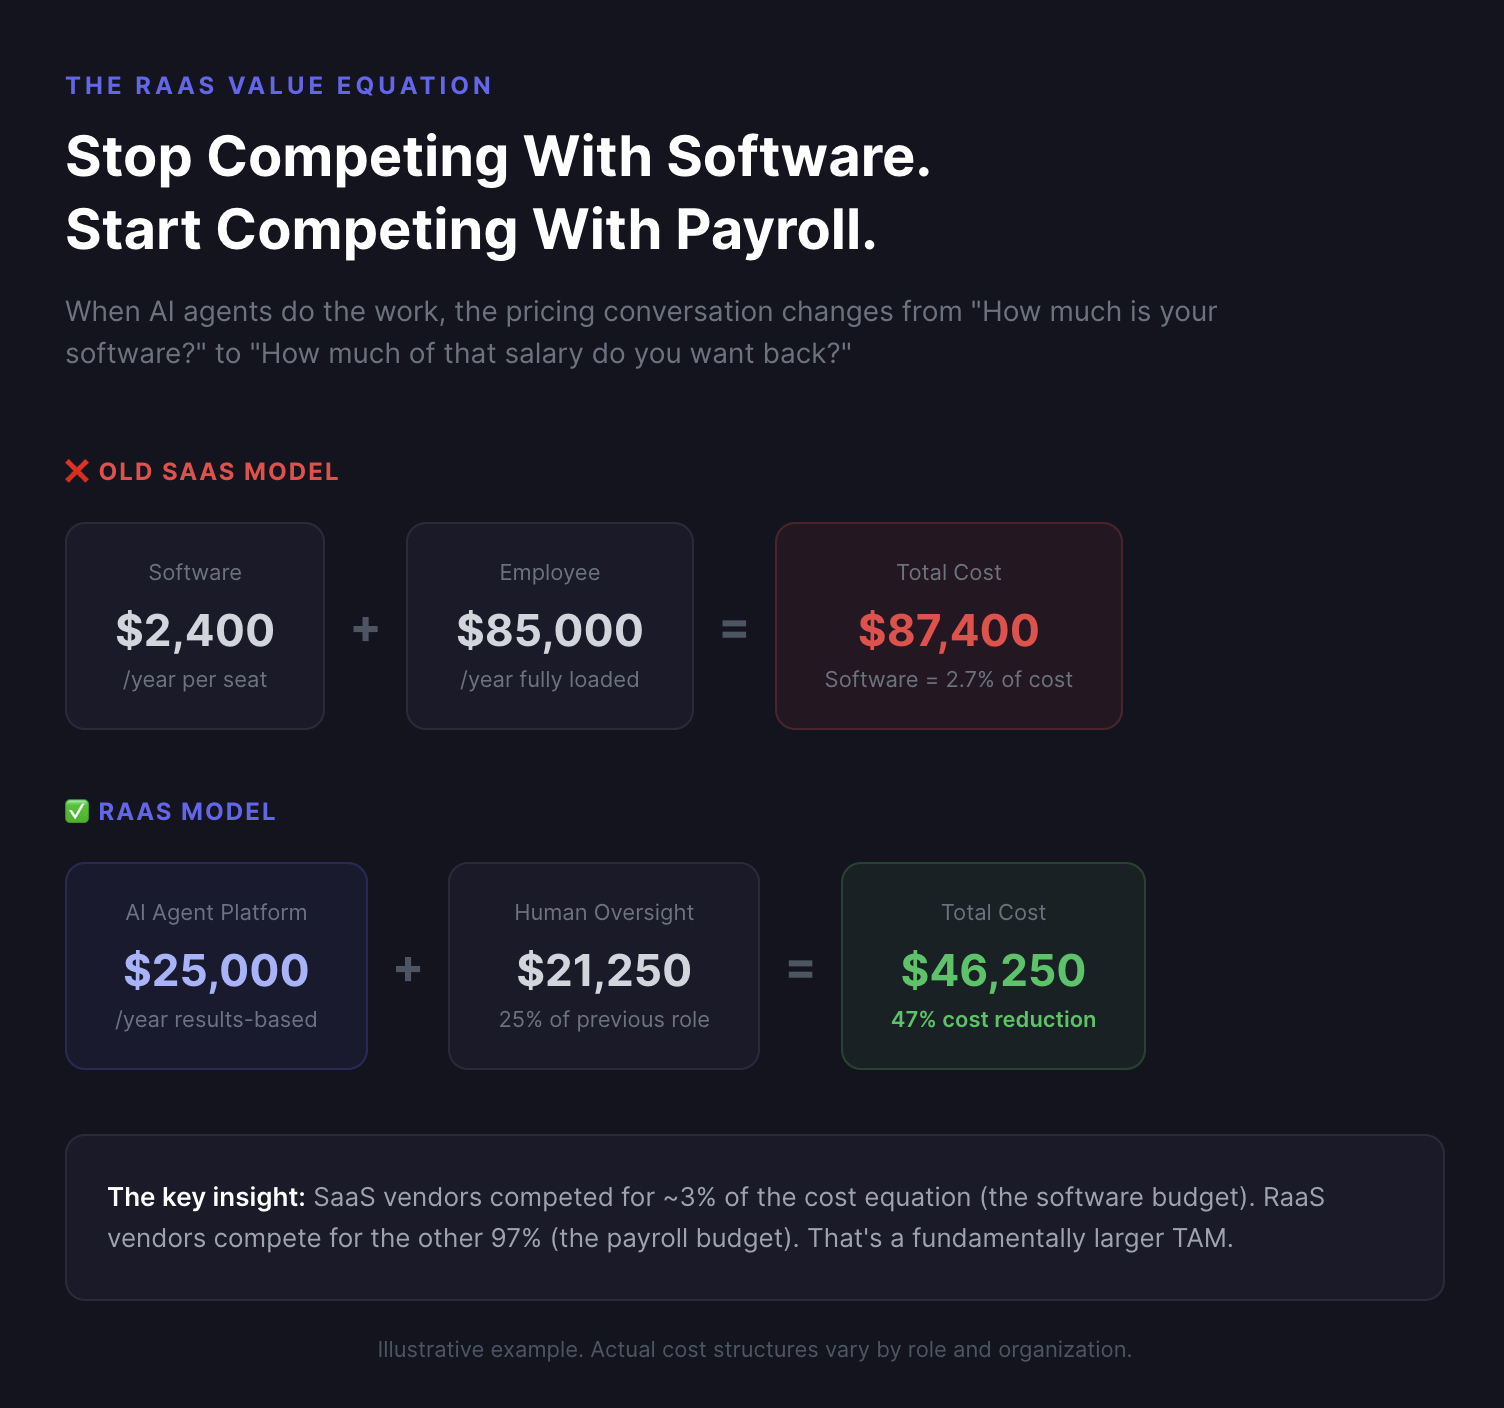This screenshot has height=1408, width=1504.
Task: Click the equals sign before the $87,400 total
Action: (734, 629)
